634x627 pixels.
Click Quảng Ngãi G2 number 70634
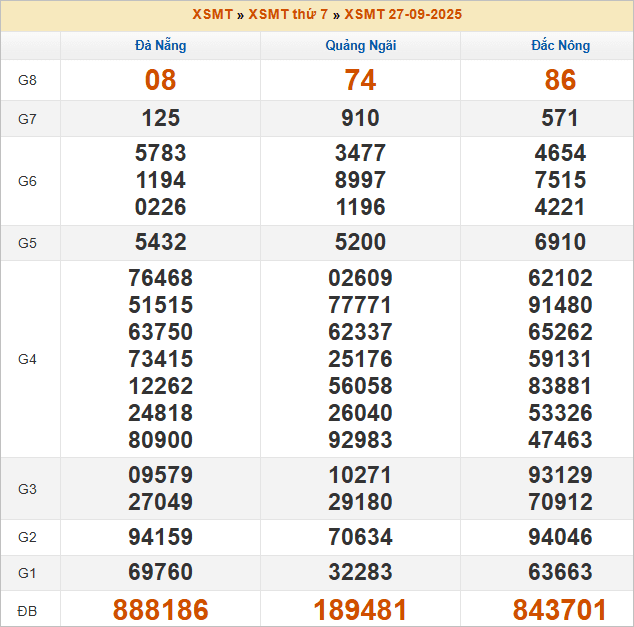click(x=360, y=538)
